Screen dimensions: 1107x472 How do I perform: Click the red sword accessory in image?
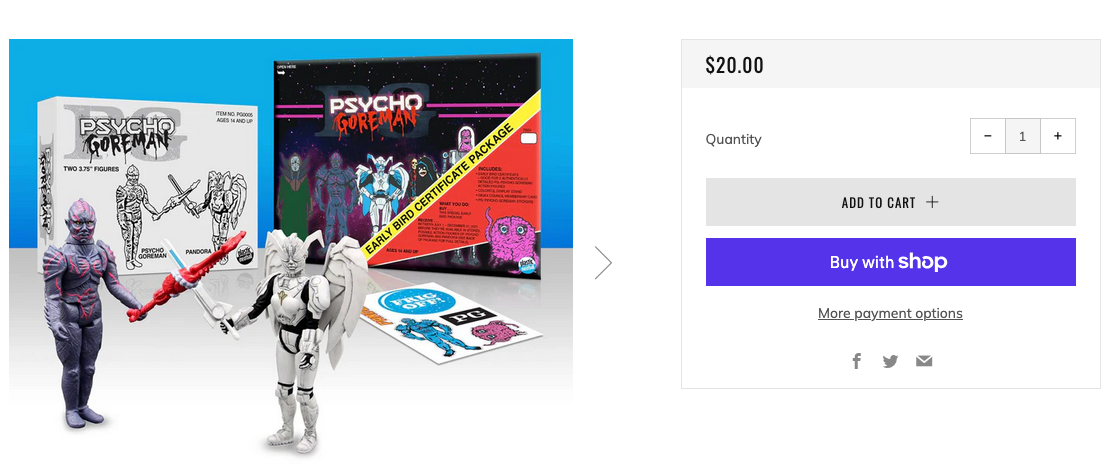187,275
